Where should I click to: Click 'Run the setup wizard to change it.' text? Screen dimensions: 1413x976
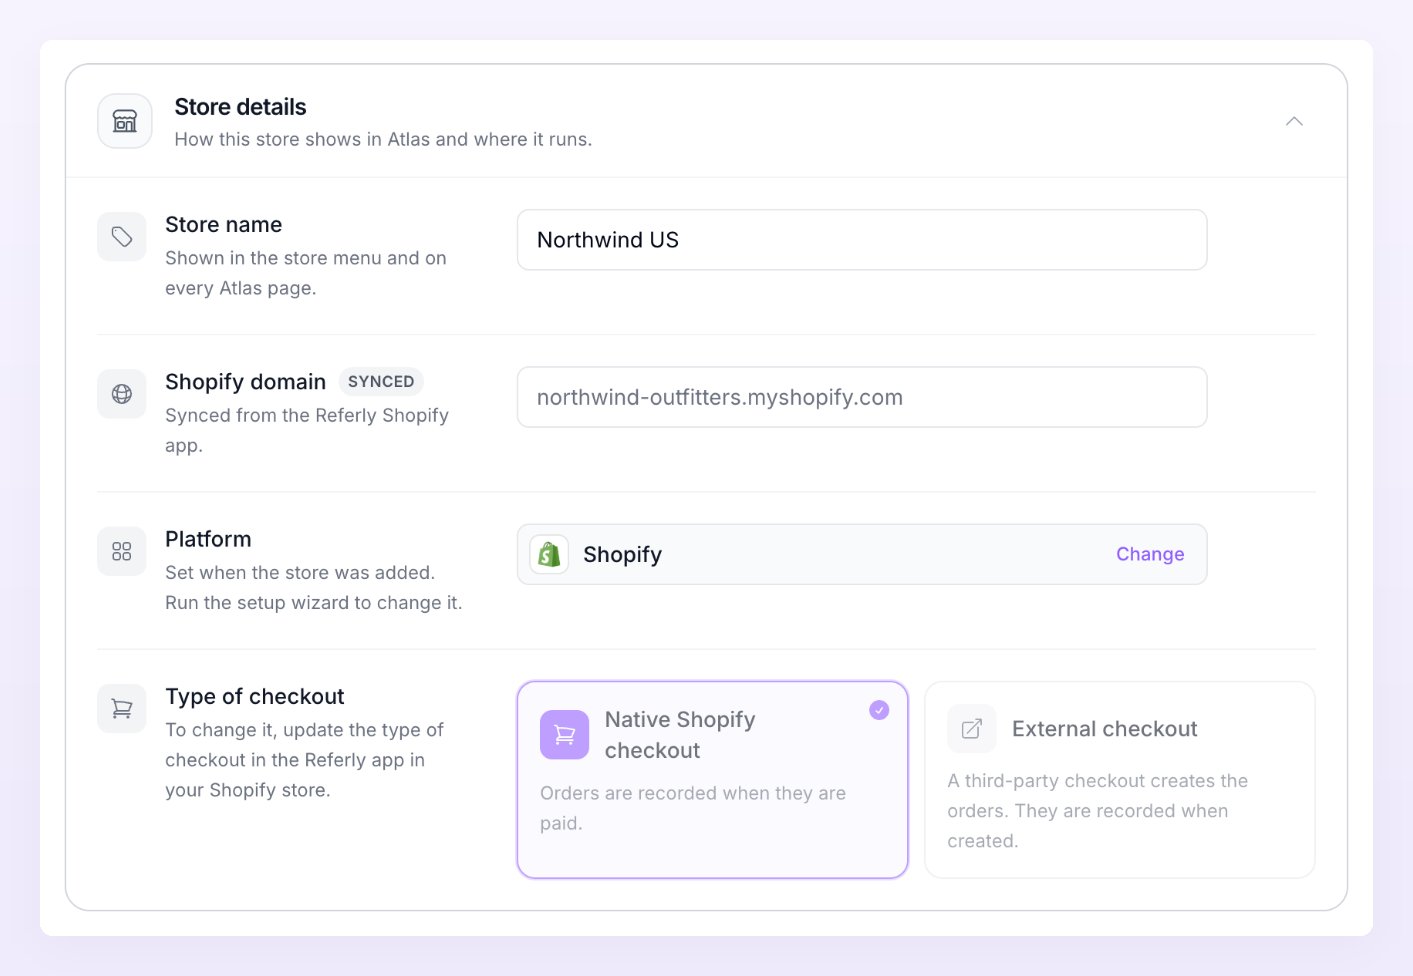[x=314, y=603]
